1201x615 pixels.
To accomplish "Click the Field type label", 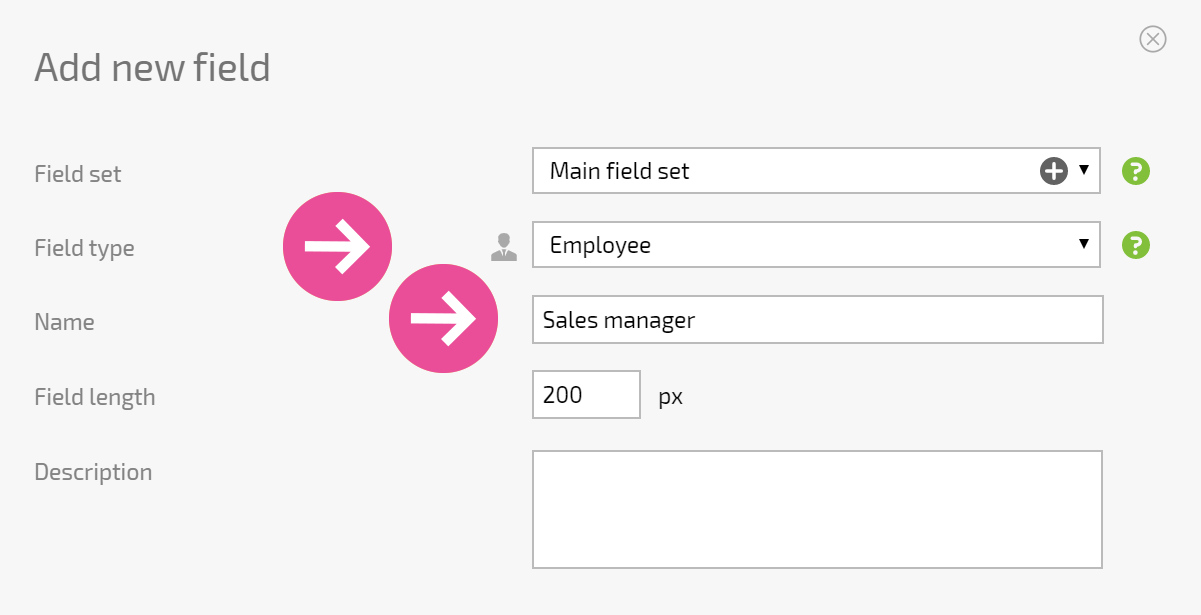I will [84, 248].
